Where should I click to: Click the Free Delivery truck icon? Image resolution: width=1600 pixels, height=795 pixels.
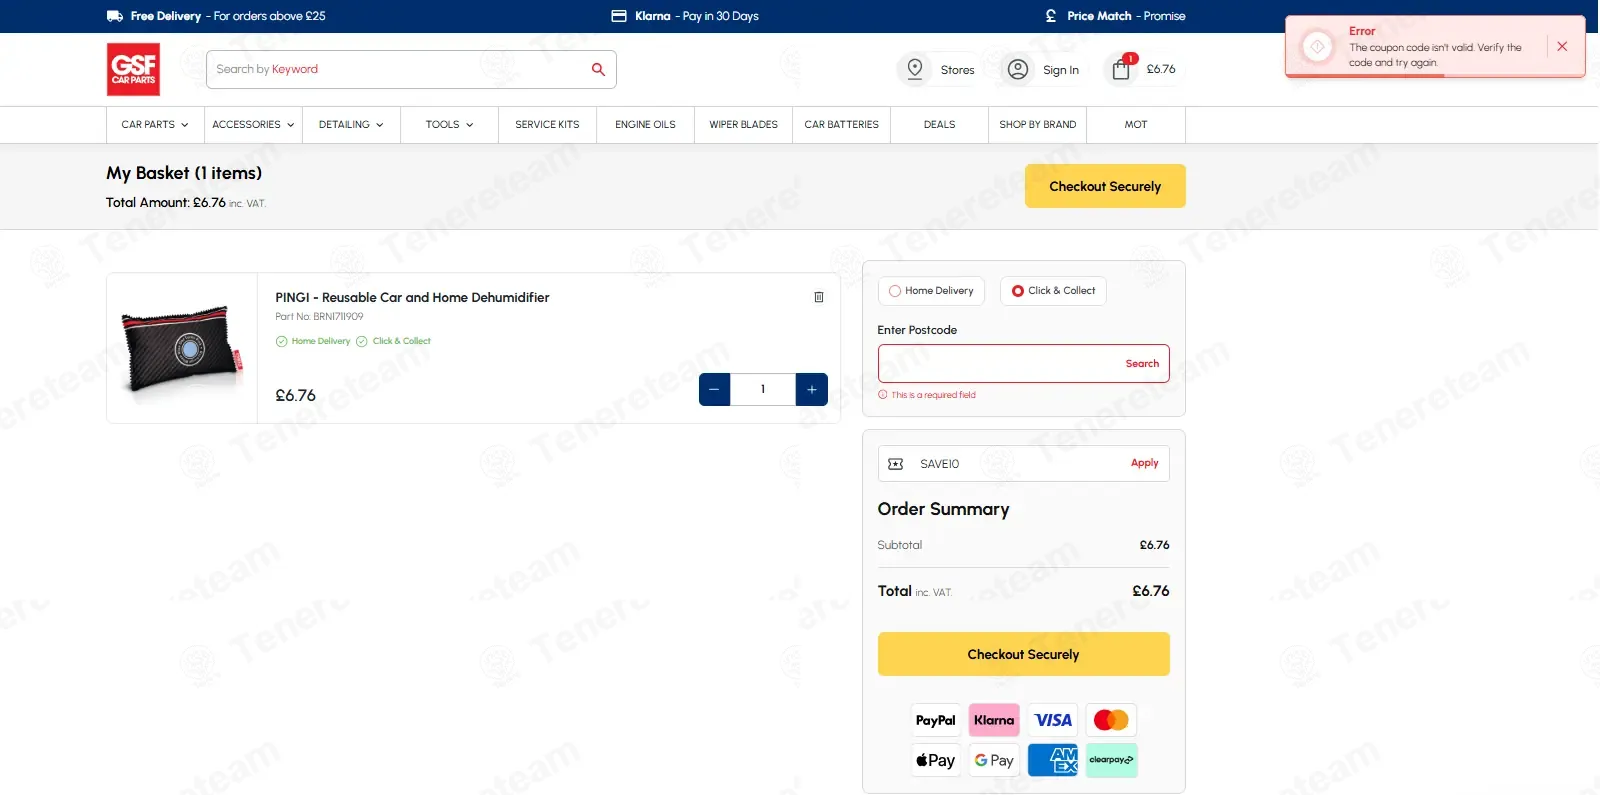click(x=115, y=16)
